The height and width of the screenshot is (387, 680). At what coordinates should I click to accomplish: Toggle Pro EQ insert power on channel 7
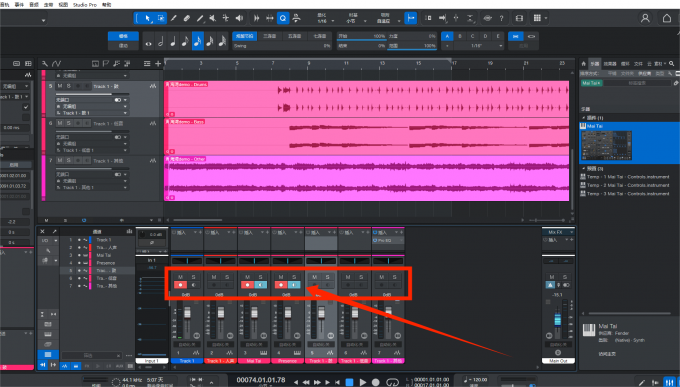(x=375, y=240)
